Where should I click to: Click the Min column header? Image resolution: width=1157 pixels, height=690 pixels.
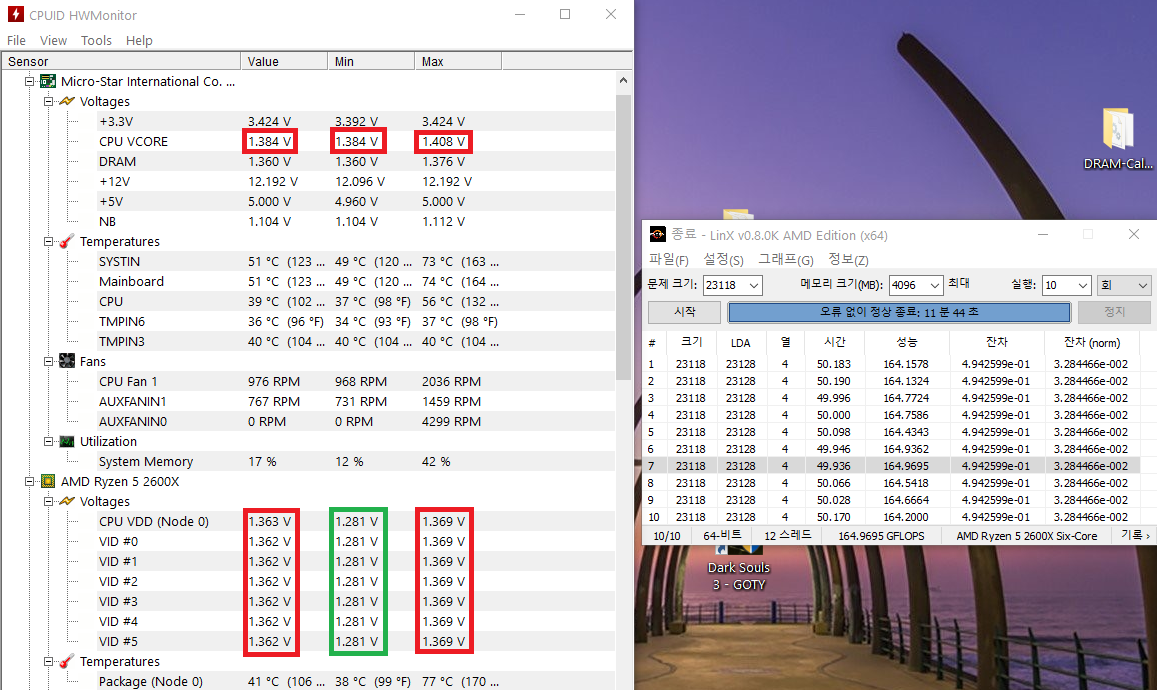pos(371,61)
